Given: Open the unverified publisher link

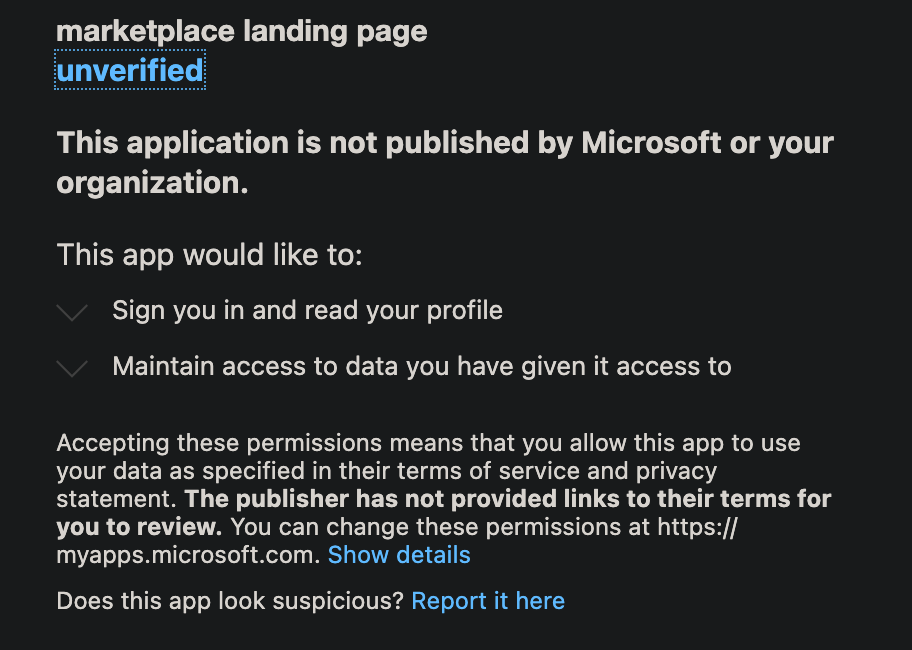Looking at the screenshot, I should pyautogui.click(x=130, y=71).
